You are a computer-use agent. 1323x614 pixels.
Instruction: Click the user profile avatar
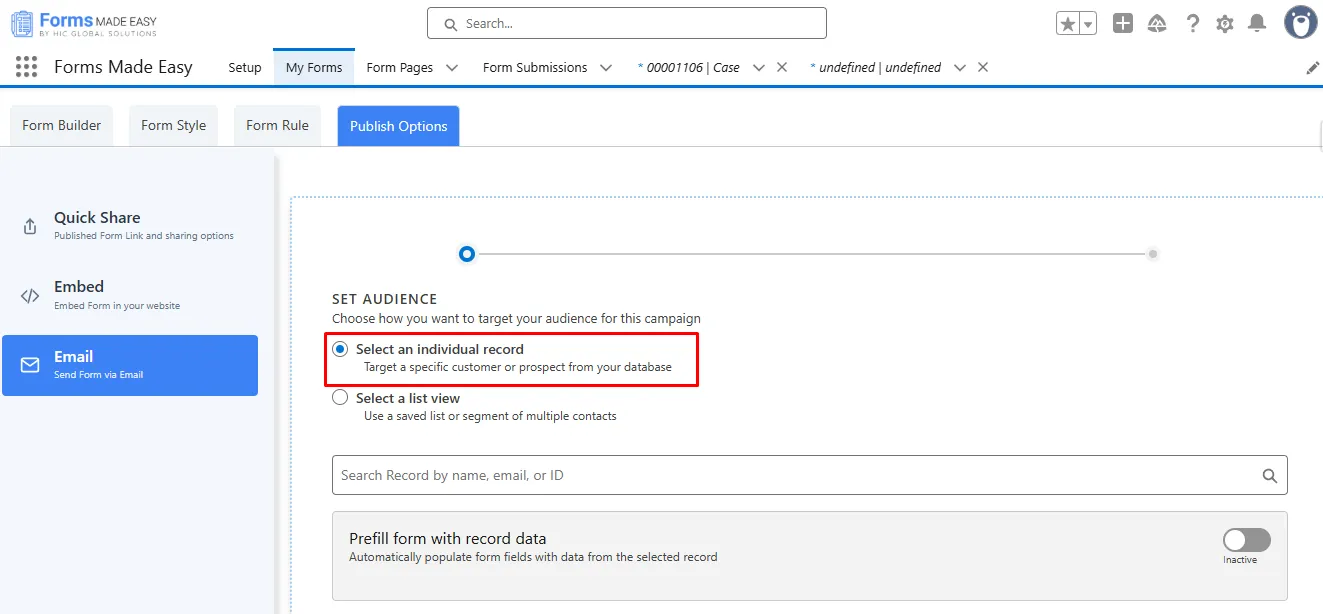pos(1300,22)
